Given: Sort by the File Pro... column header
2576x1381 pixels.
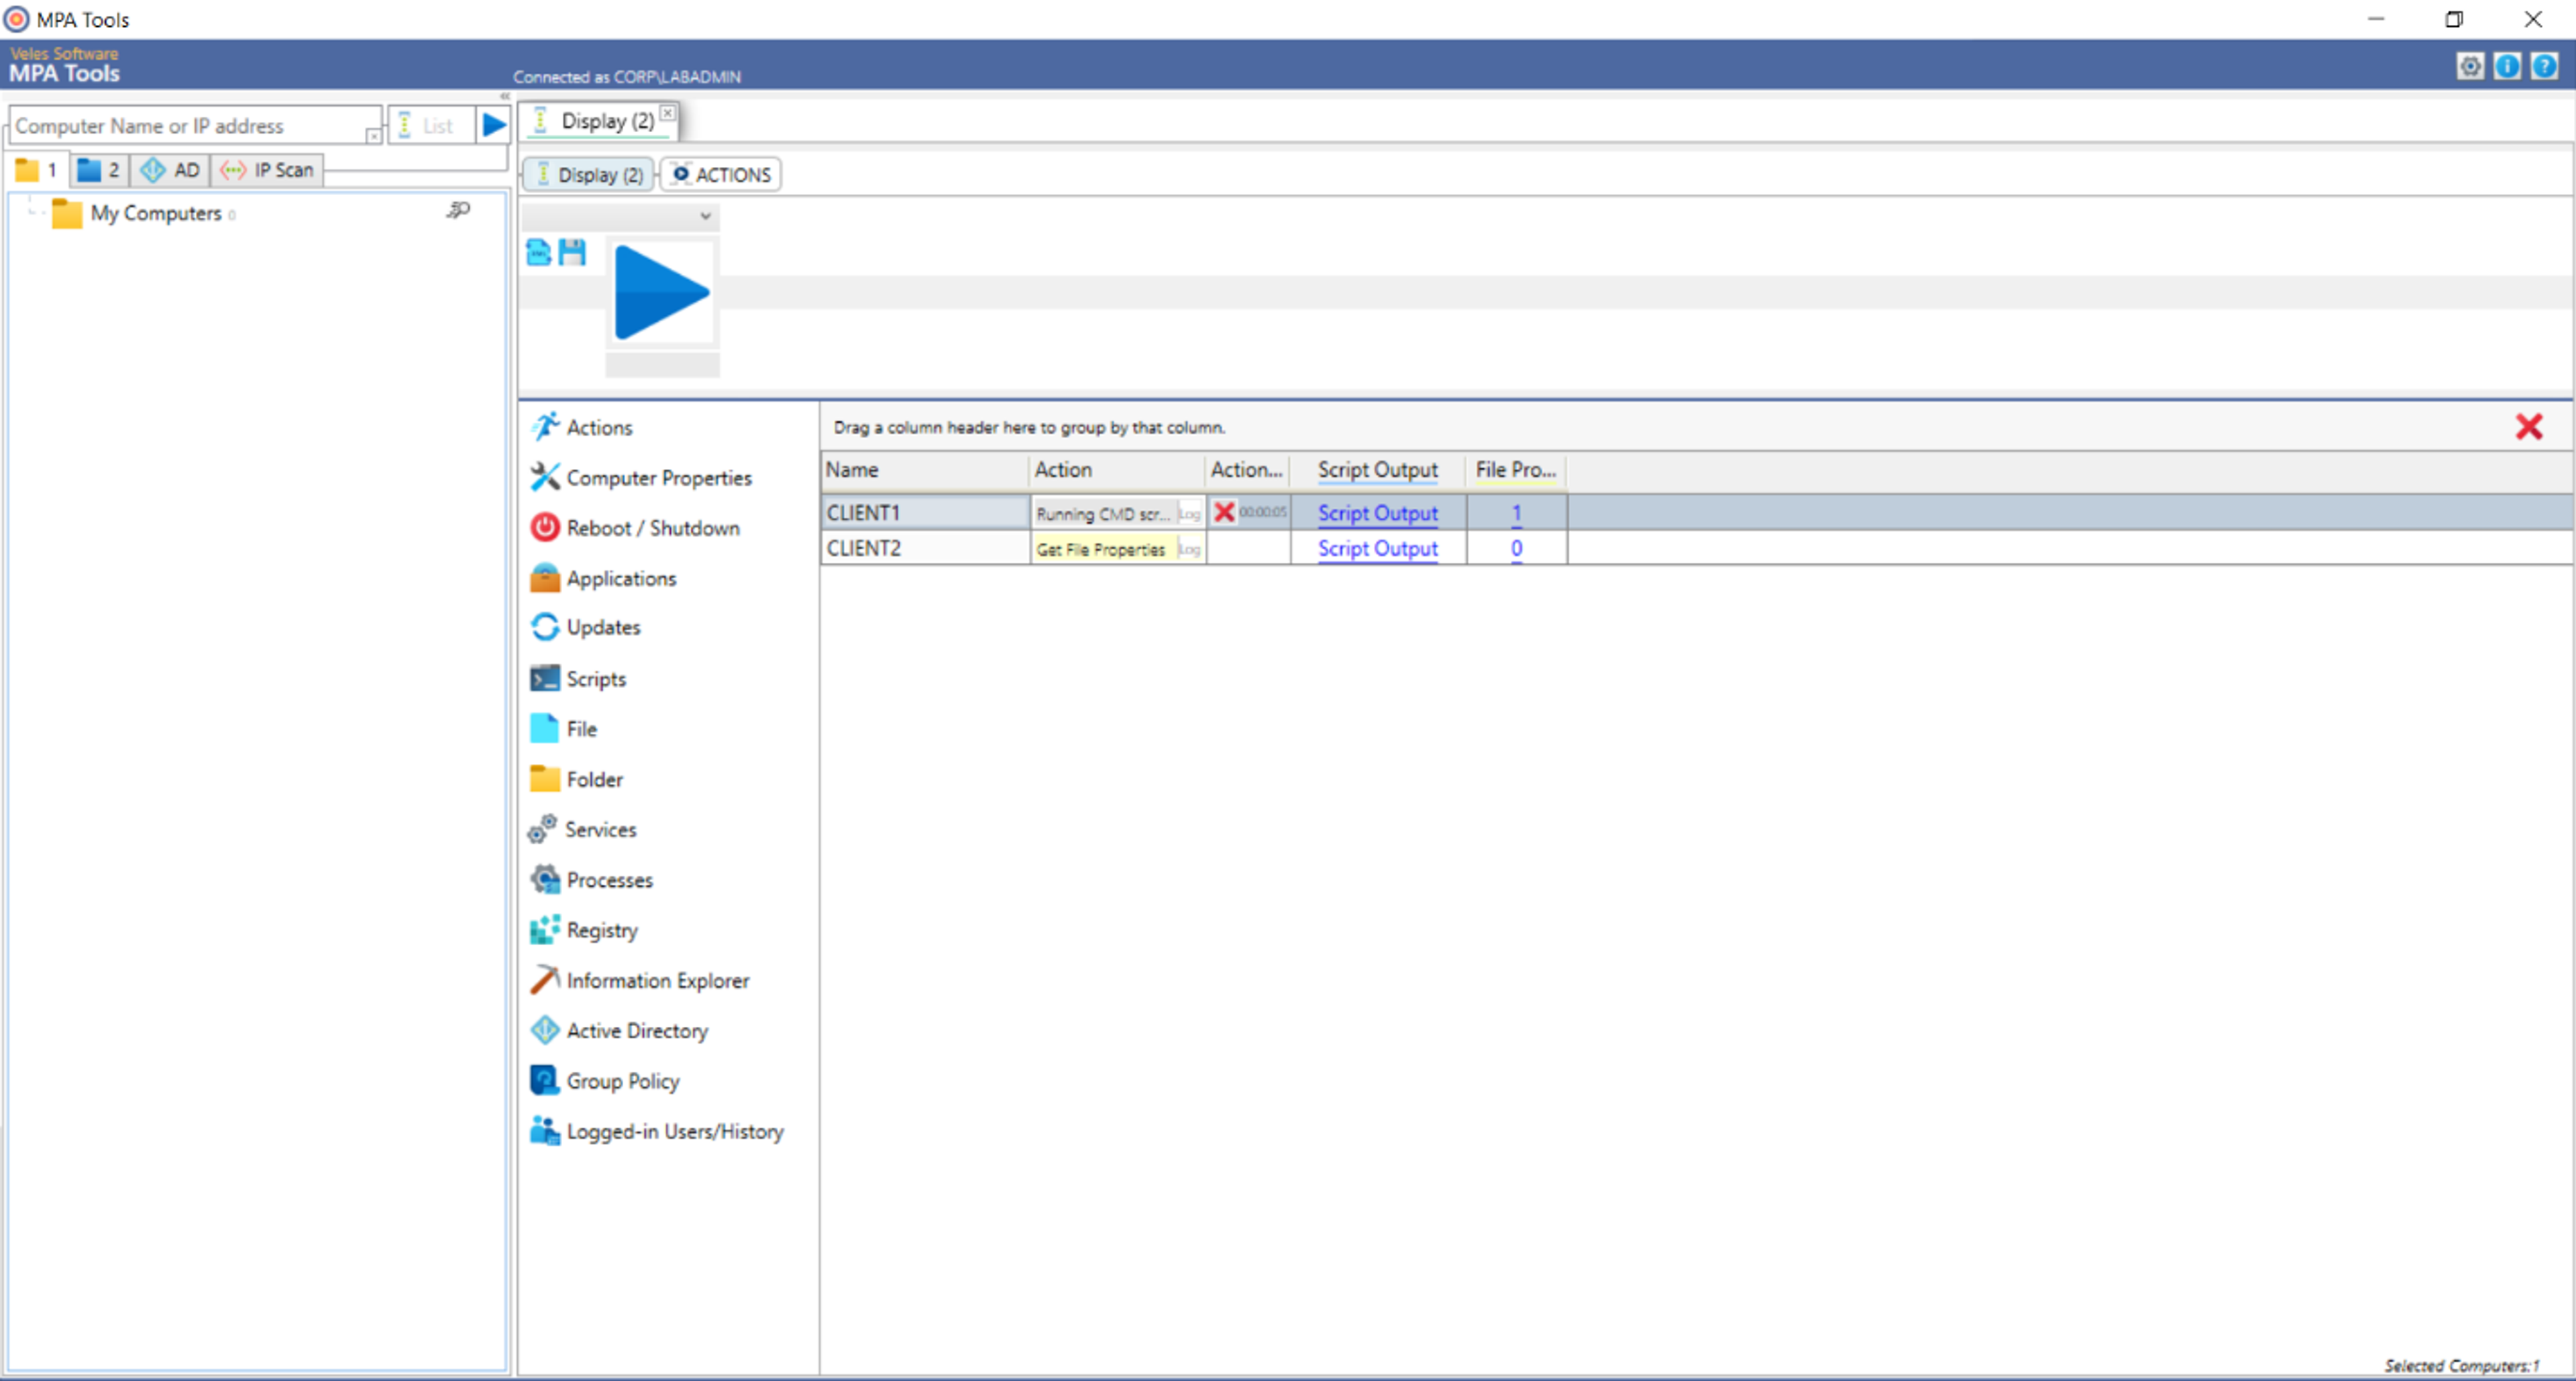Looking at the screenshot, I should click(1516, 470).
